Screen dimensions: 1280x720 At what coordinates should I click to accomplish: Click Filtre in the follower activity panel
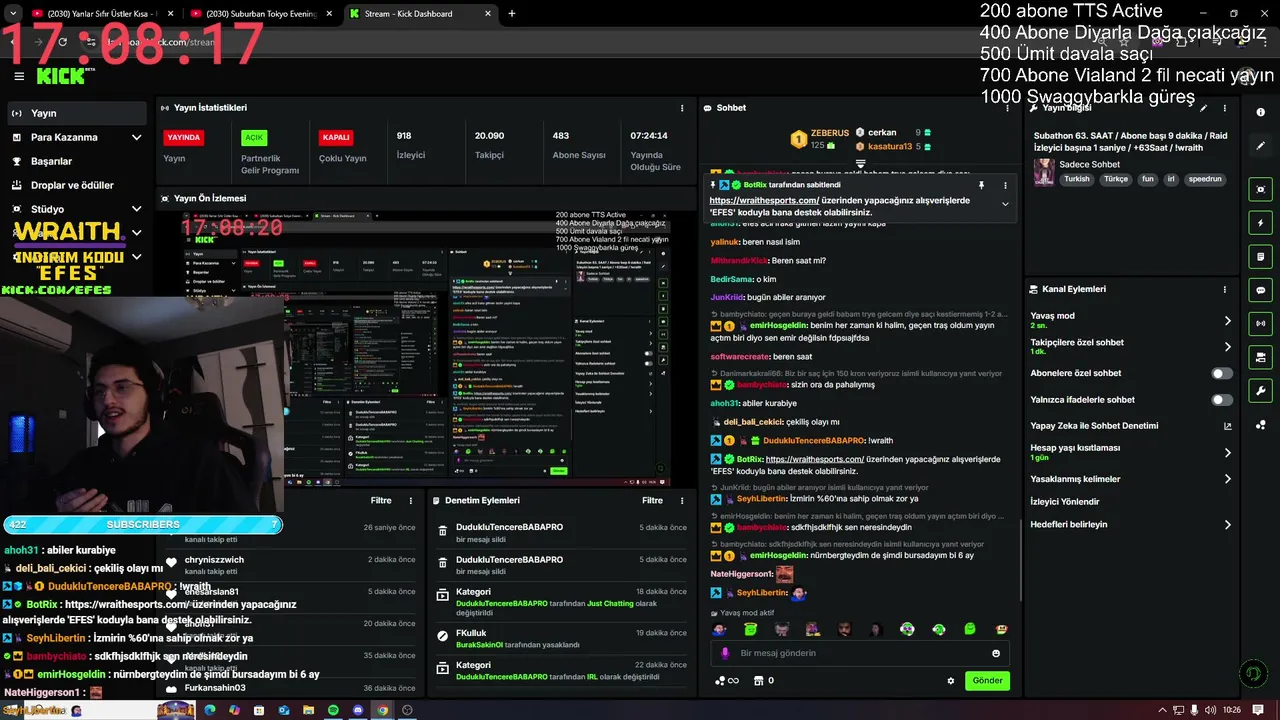(x=381, y=500)
